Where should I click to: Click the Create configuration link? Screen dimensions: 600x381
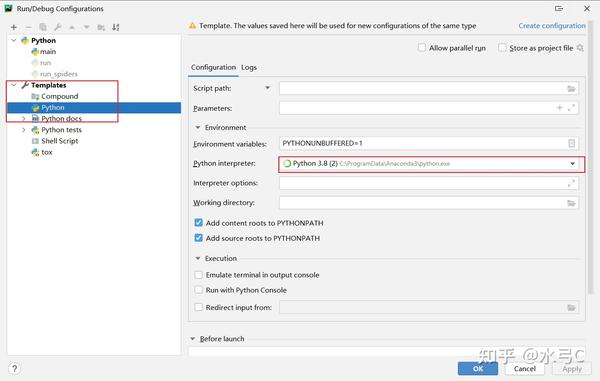[552, 26]
